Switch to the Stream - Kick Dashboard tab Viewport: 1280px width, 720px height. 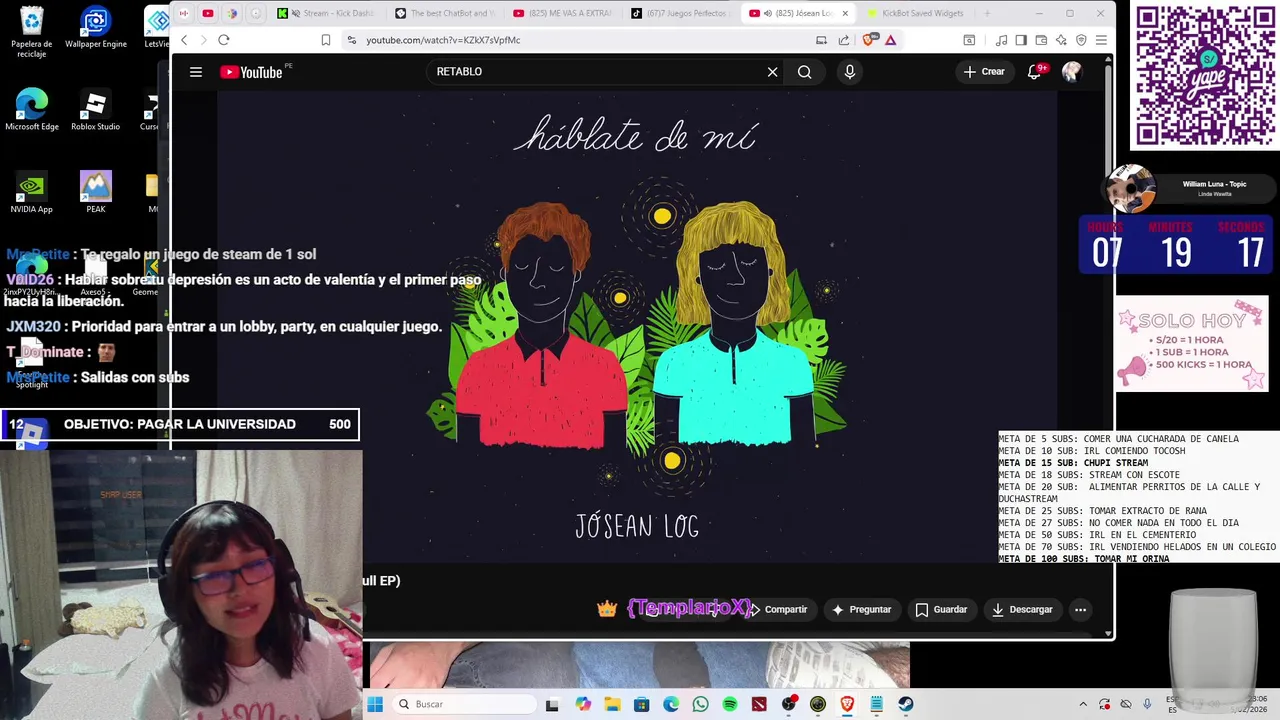(326, 13)
